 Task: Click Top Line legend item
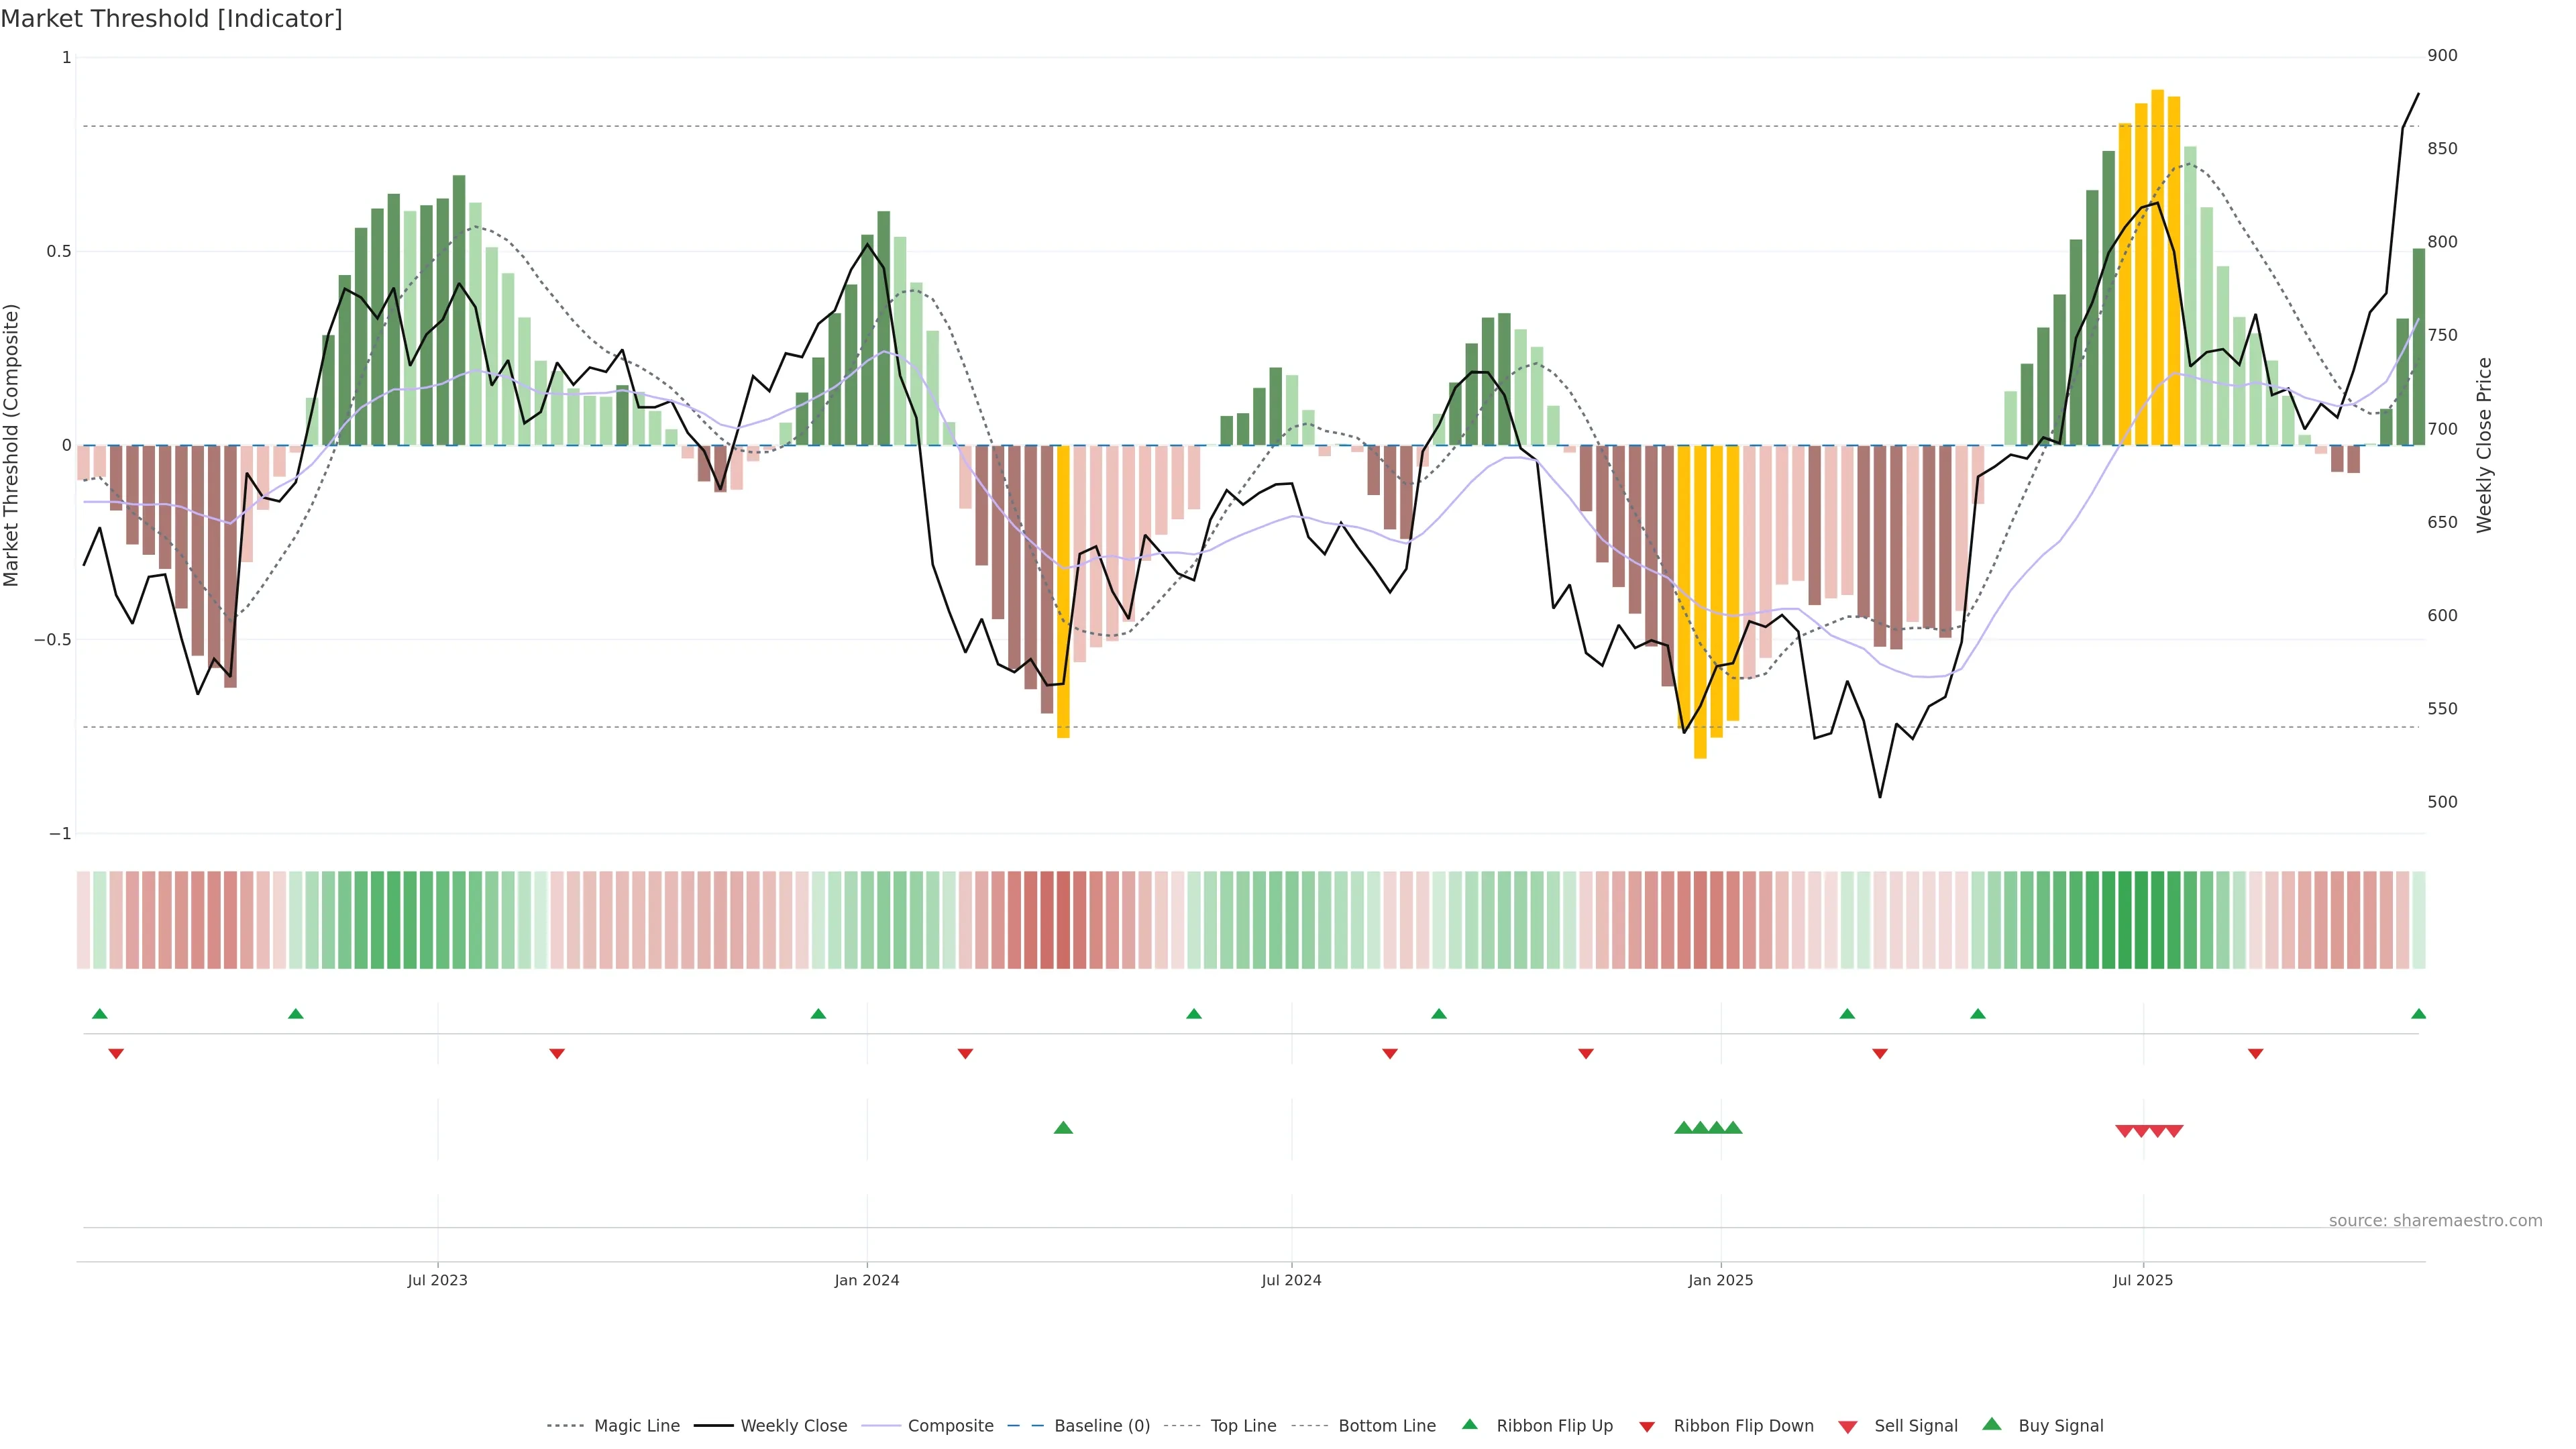[1243, 1426]
